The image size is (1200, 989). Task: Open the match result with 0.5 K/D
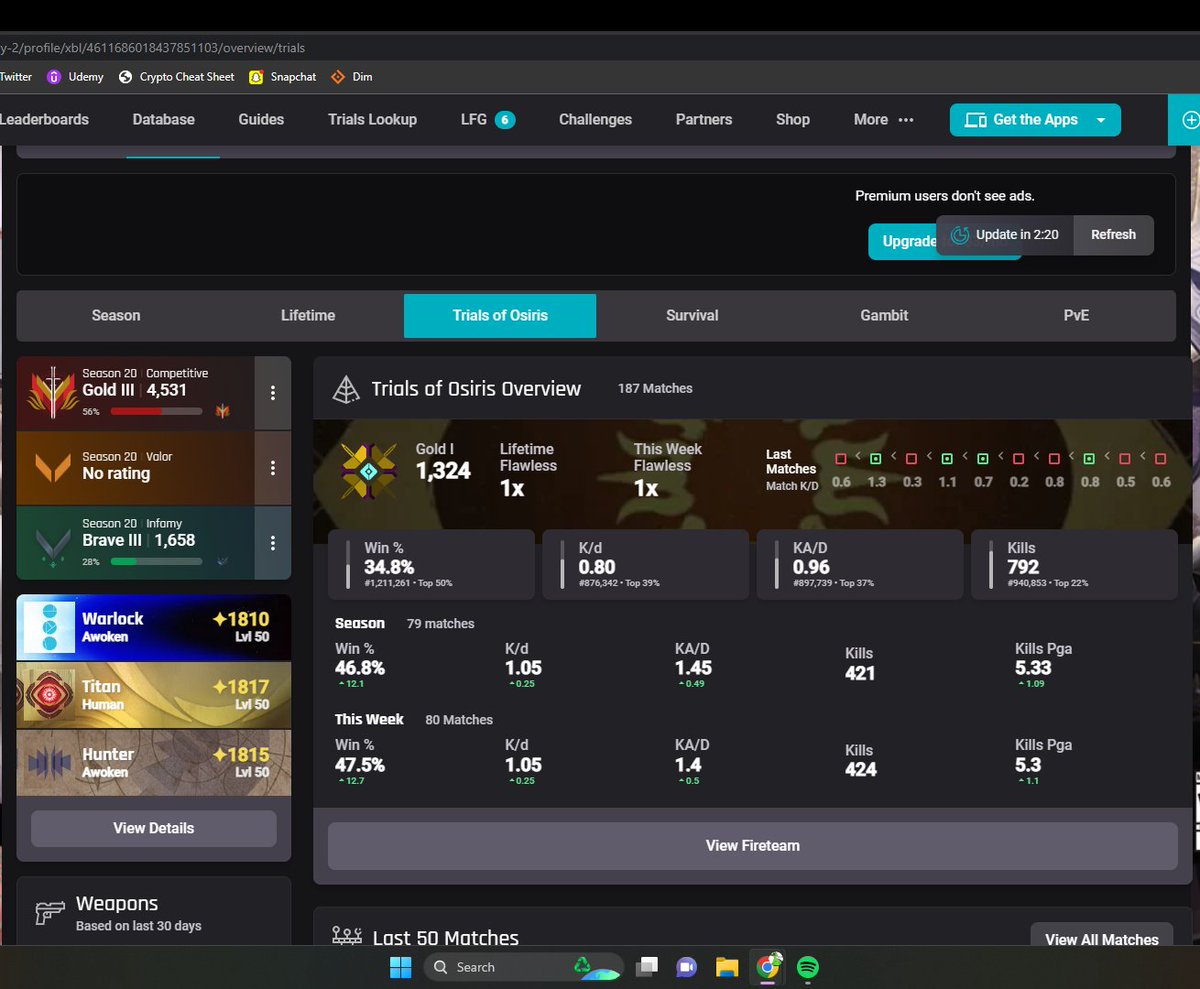tap(1125, 459)
